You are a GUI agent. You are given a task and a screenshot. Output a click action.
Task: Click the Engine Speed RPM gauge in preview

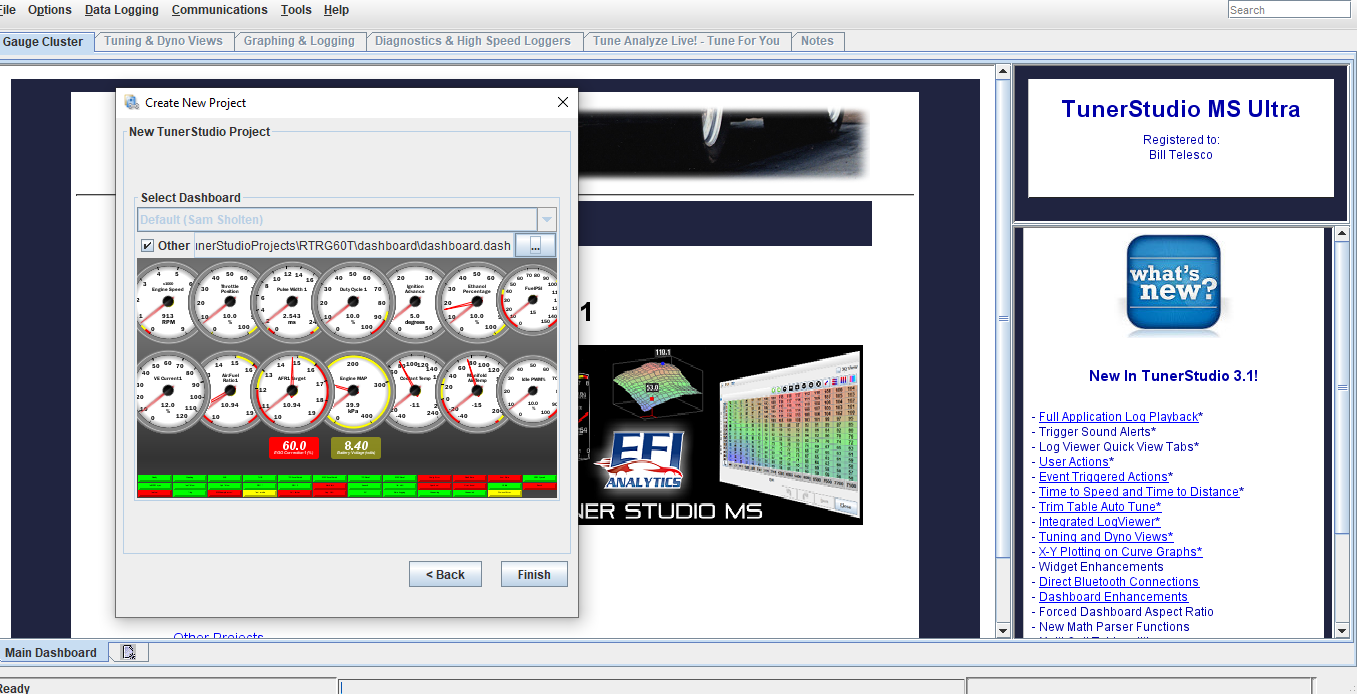pos(167,299)
